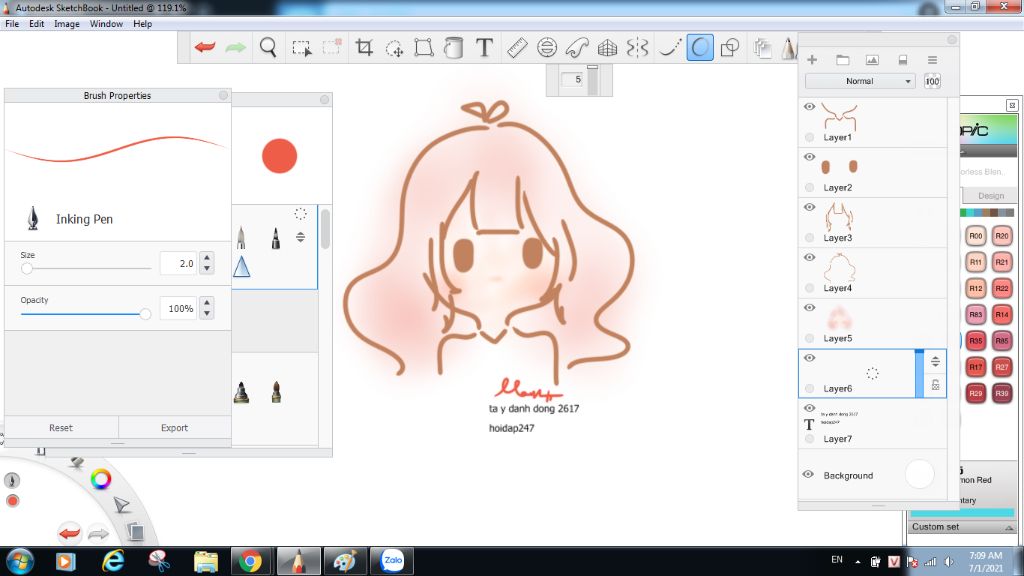
Task: Select the Crop tool
Action: click(x=364, y=47)
